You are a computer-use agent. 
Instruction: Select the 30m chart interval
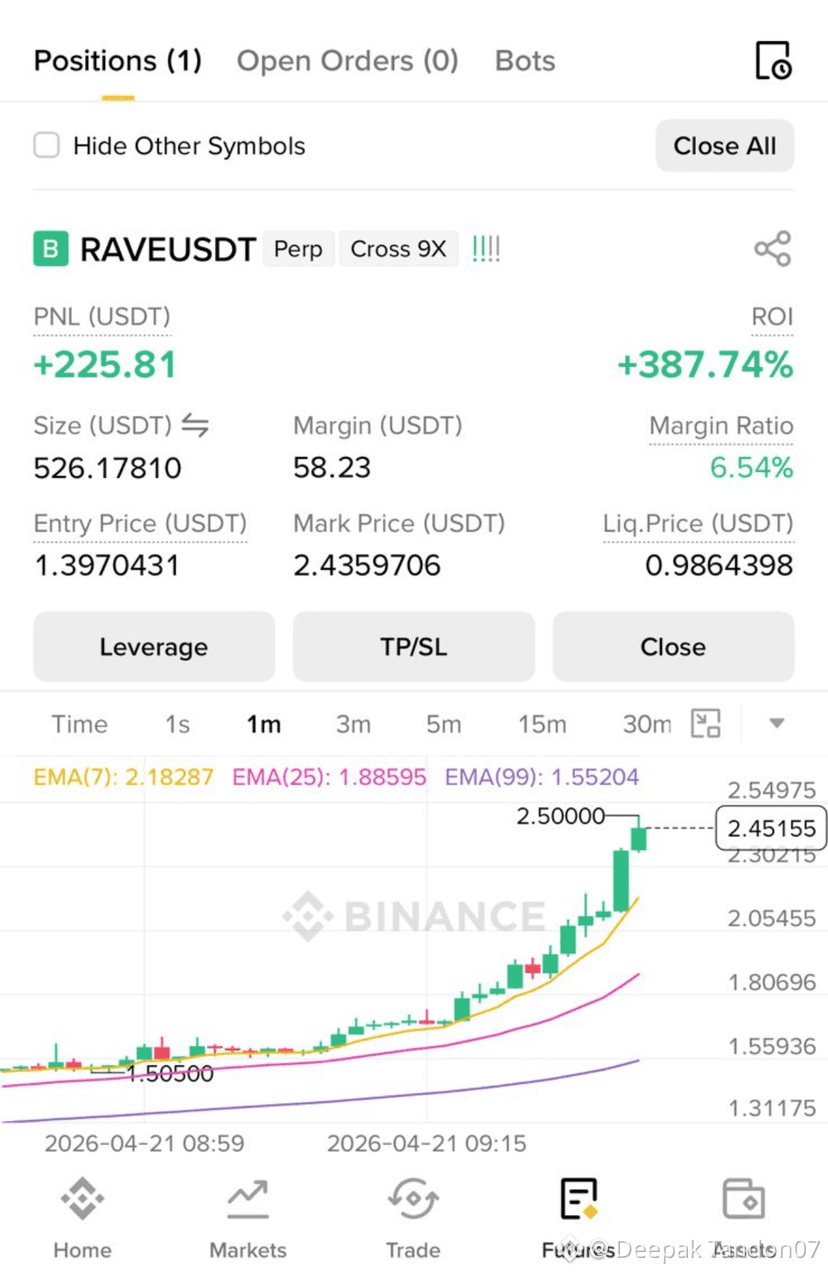[x=647, y=724]
